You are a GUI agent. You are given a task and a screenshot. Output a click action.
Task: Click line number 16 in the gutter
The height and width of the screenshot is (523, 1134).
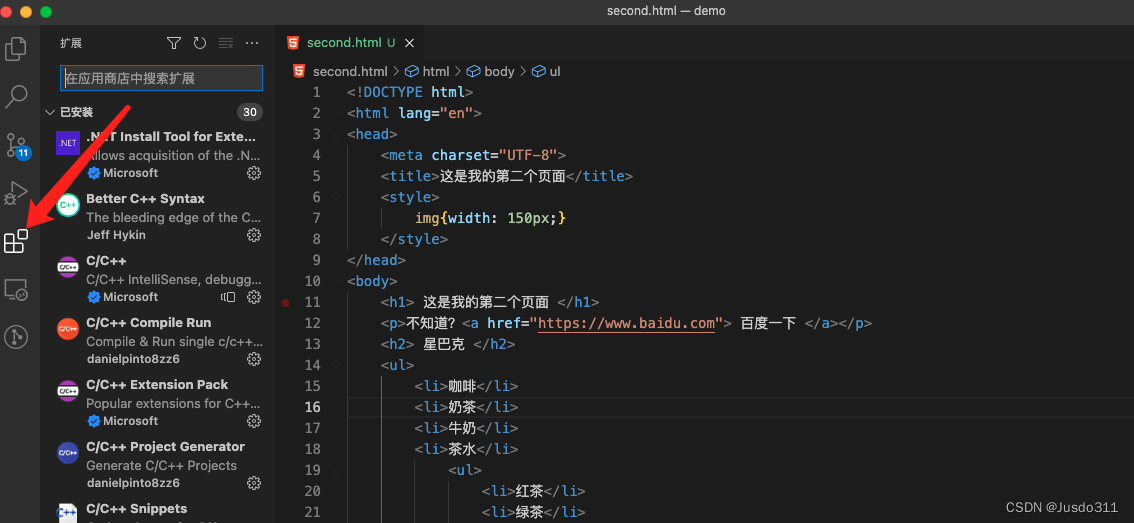coord(312,407)
